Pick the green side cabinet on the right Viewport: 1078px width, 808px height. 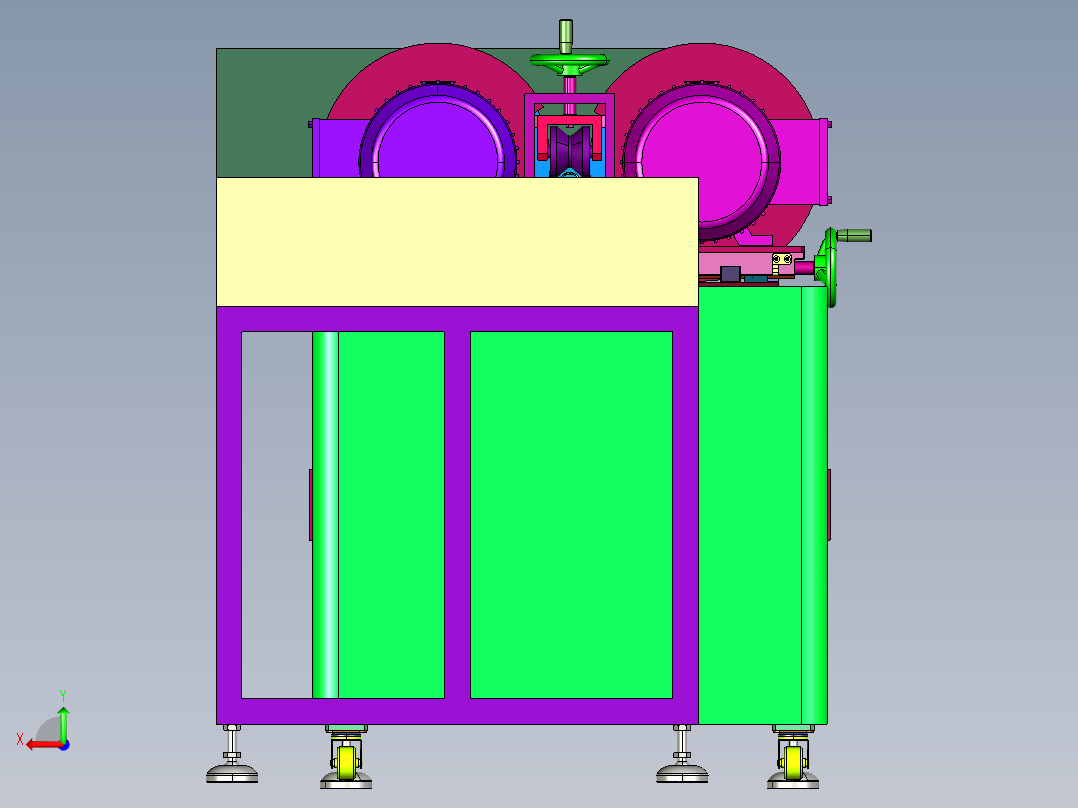762,505
